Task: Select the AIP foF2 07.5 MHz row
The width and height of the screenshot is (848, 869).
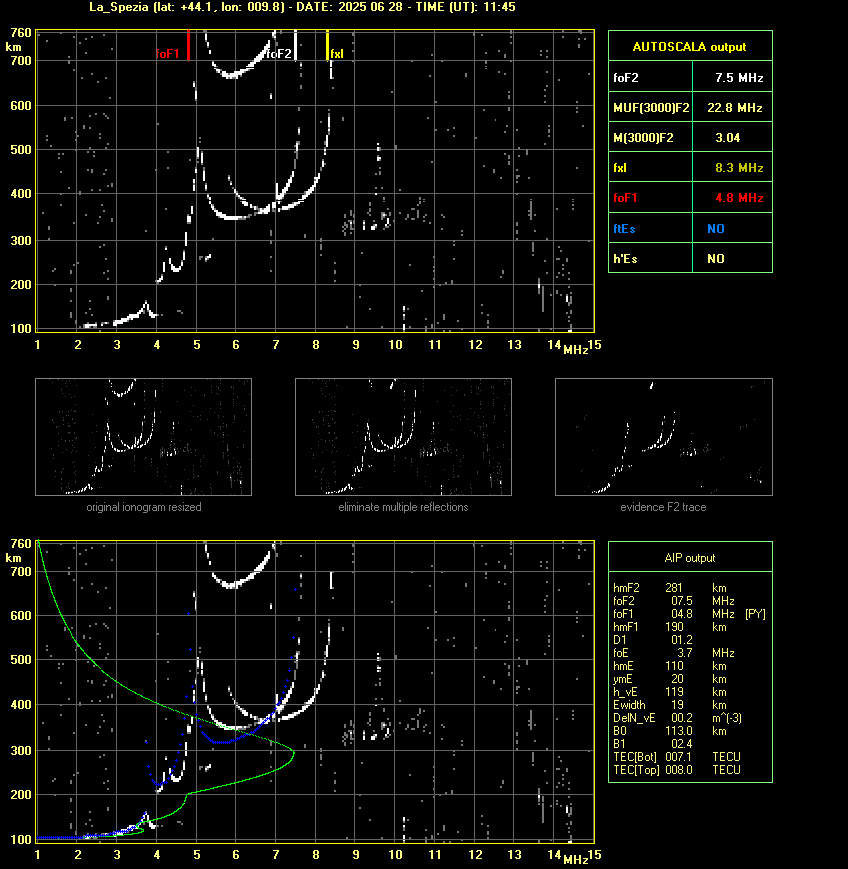Action: coord(673,601)
